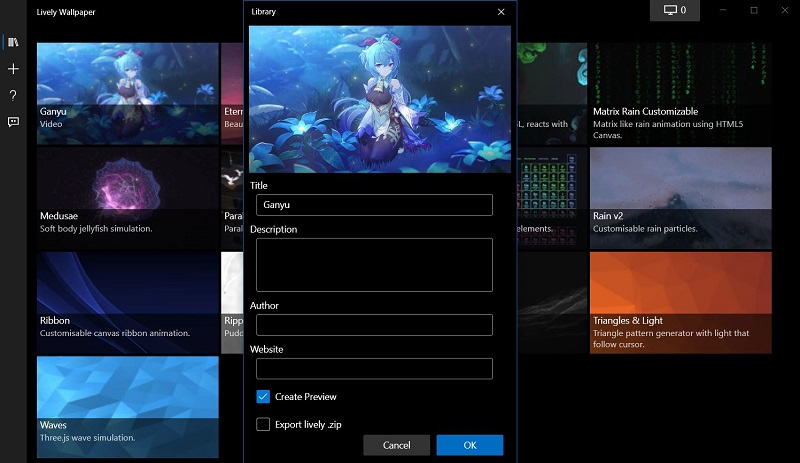Viewport: 800px width, 463px height.
Task: Close the Library dialog with X
Action: (501, 12)
